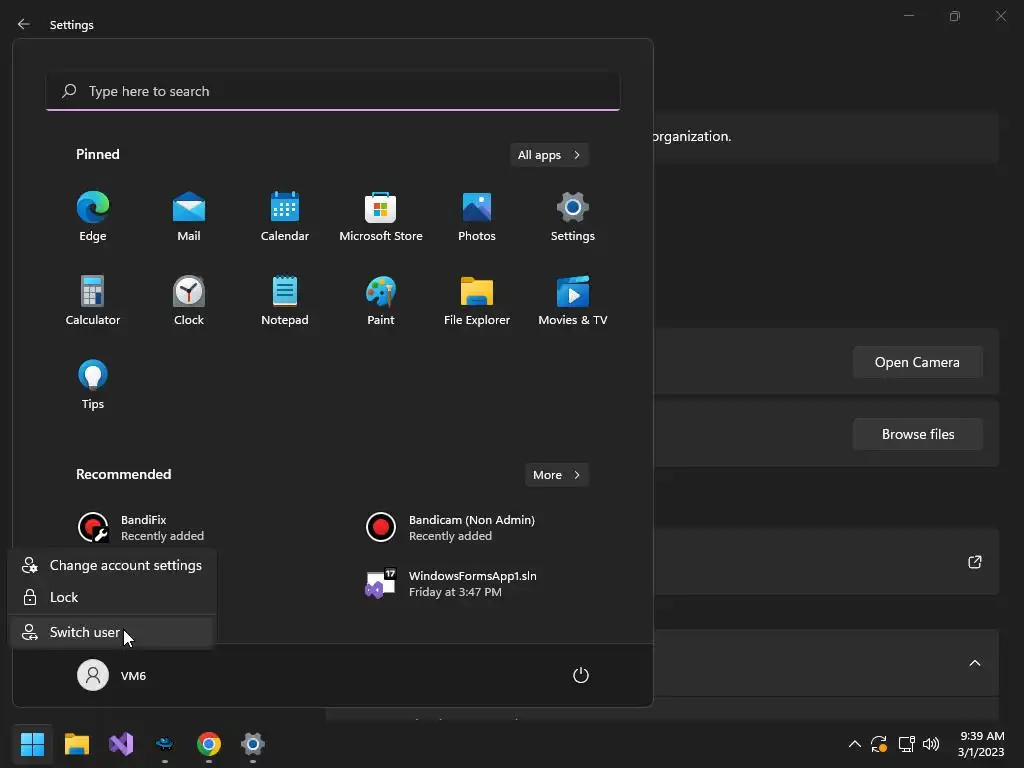Open Microsoft Store from pinned apps
1024x768 pixels.
tap(381, 217)
